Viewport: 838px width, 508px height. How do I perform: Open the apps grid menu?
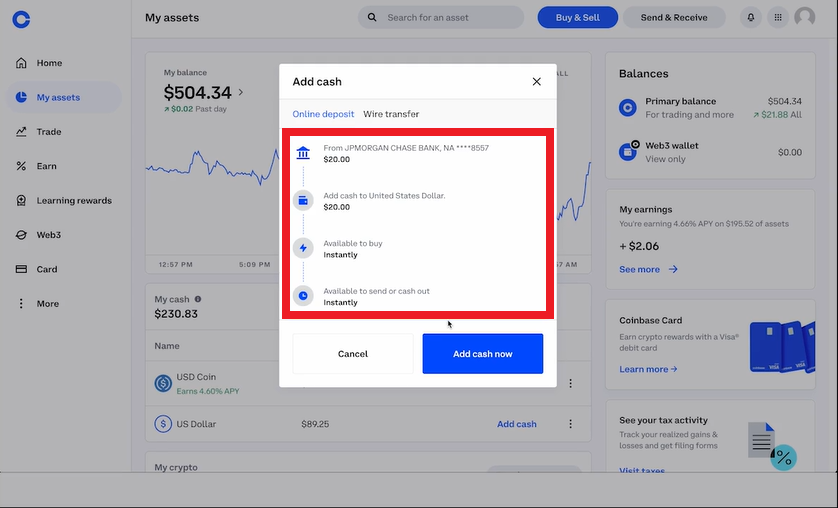[778, 18]
